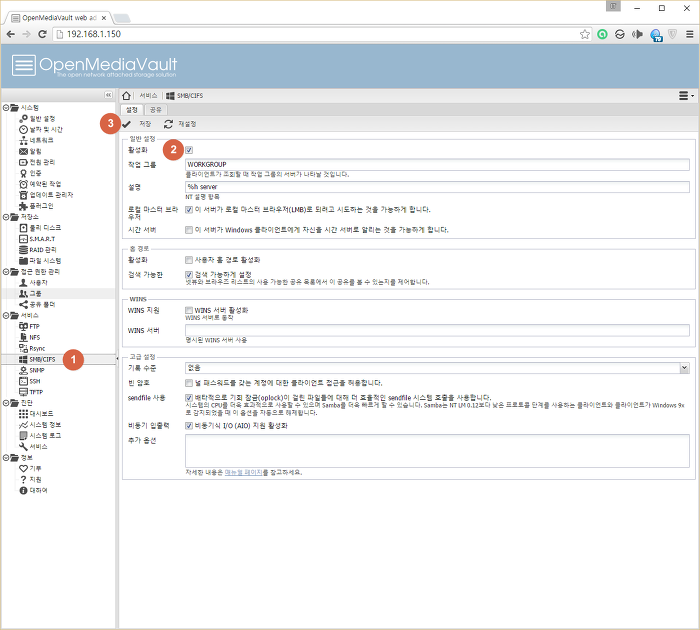Toggle 비동기 입출력 AIO checkbox

click(189, 426)
